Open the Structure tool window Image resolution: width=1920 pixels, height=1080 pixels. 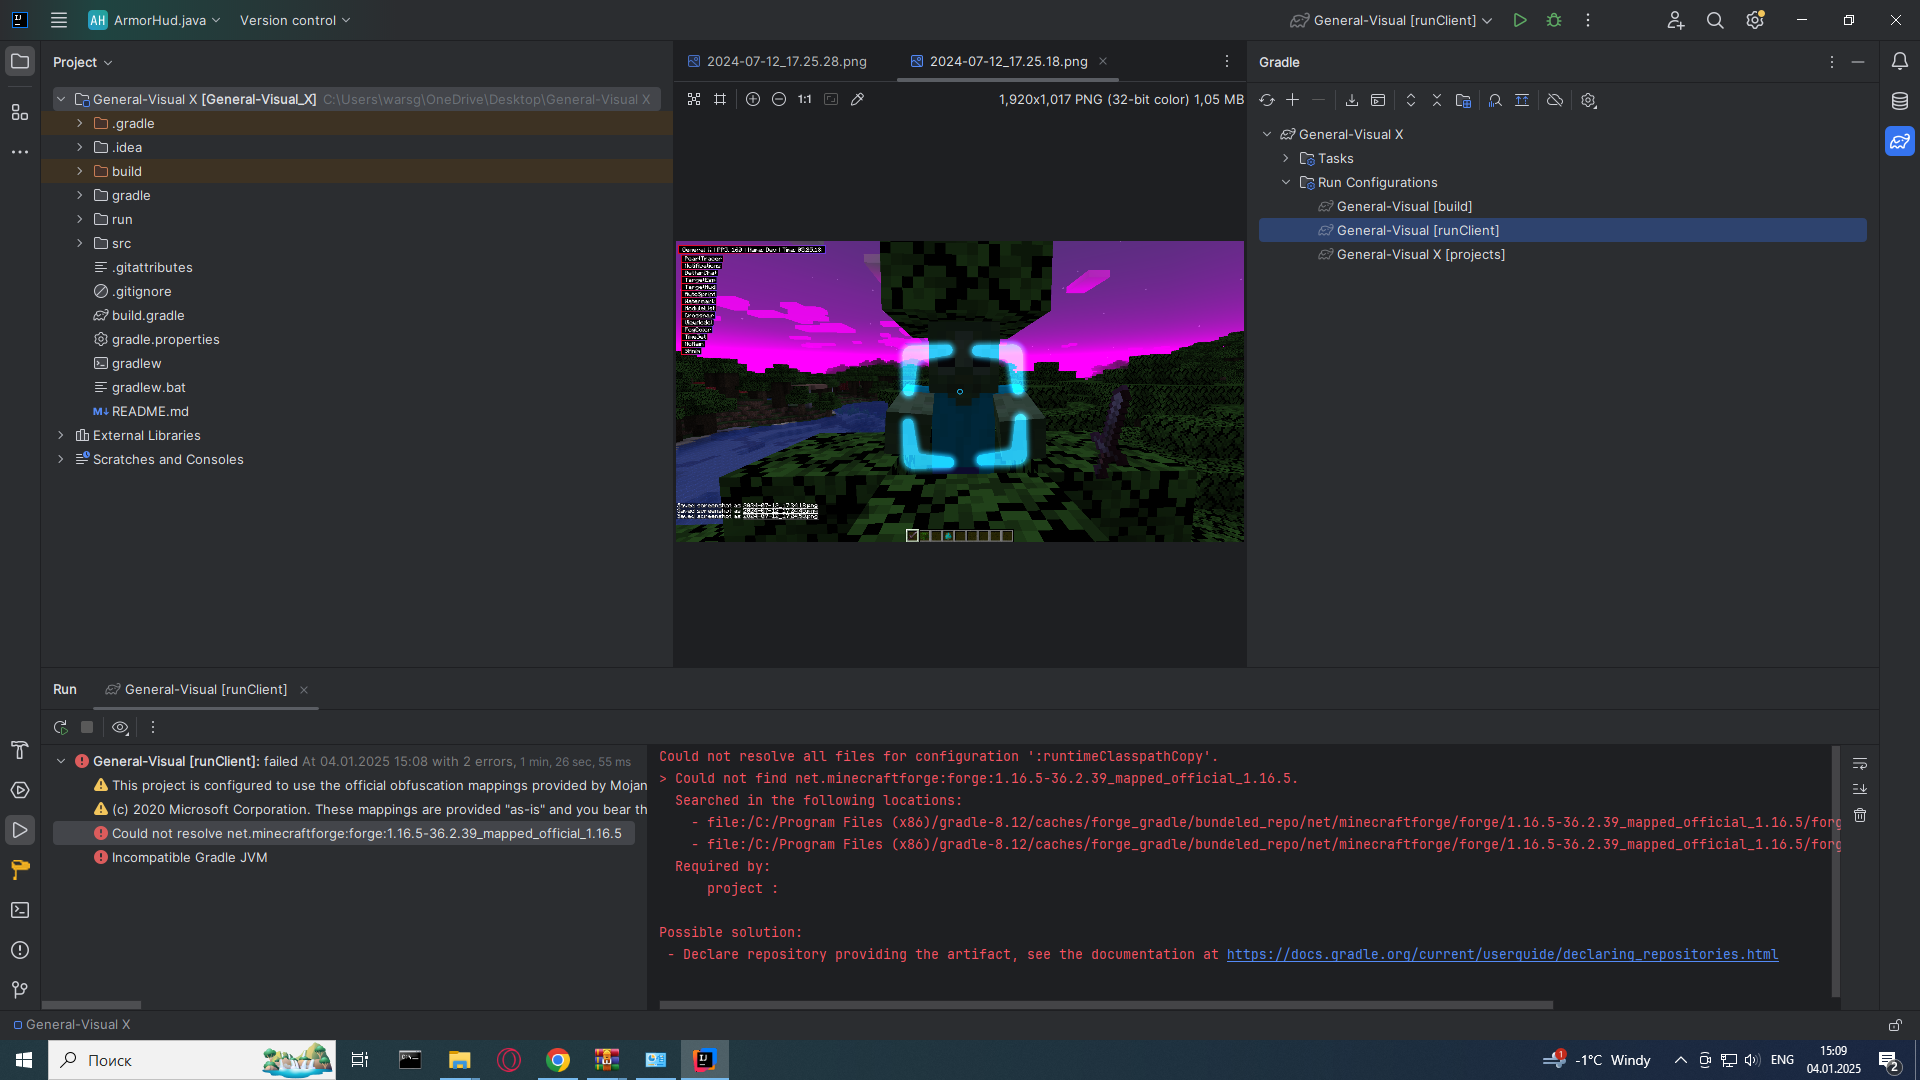(20, 111)
